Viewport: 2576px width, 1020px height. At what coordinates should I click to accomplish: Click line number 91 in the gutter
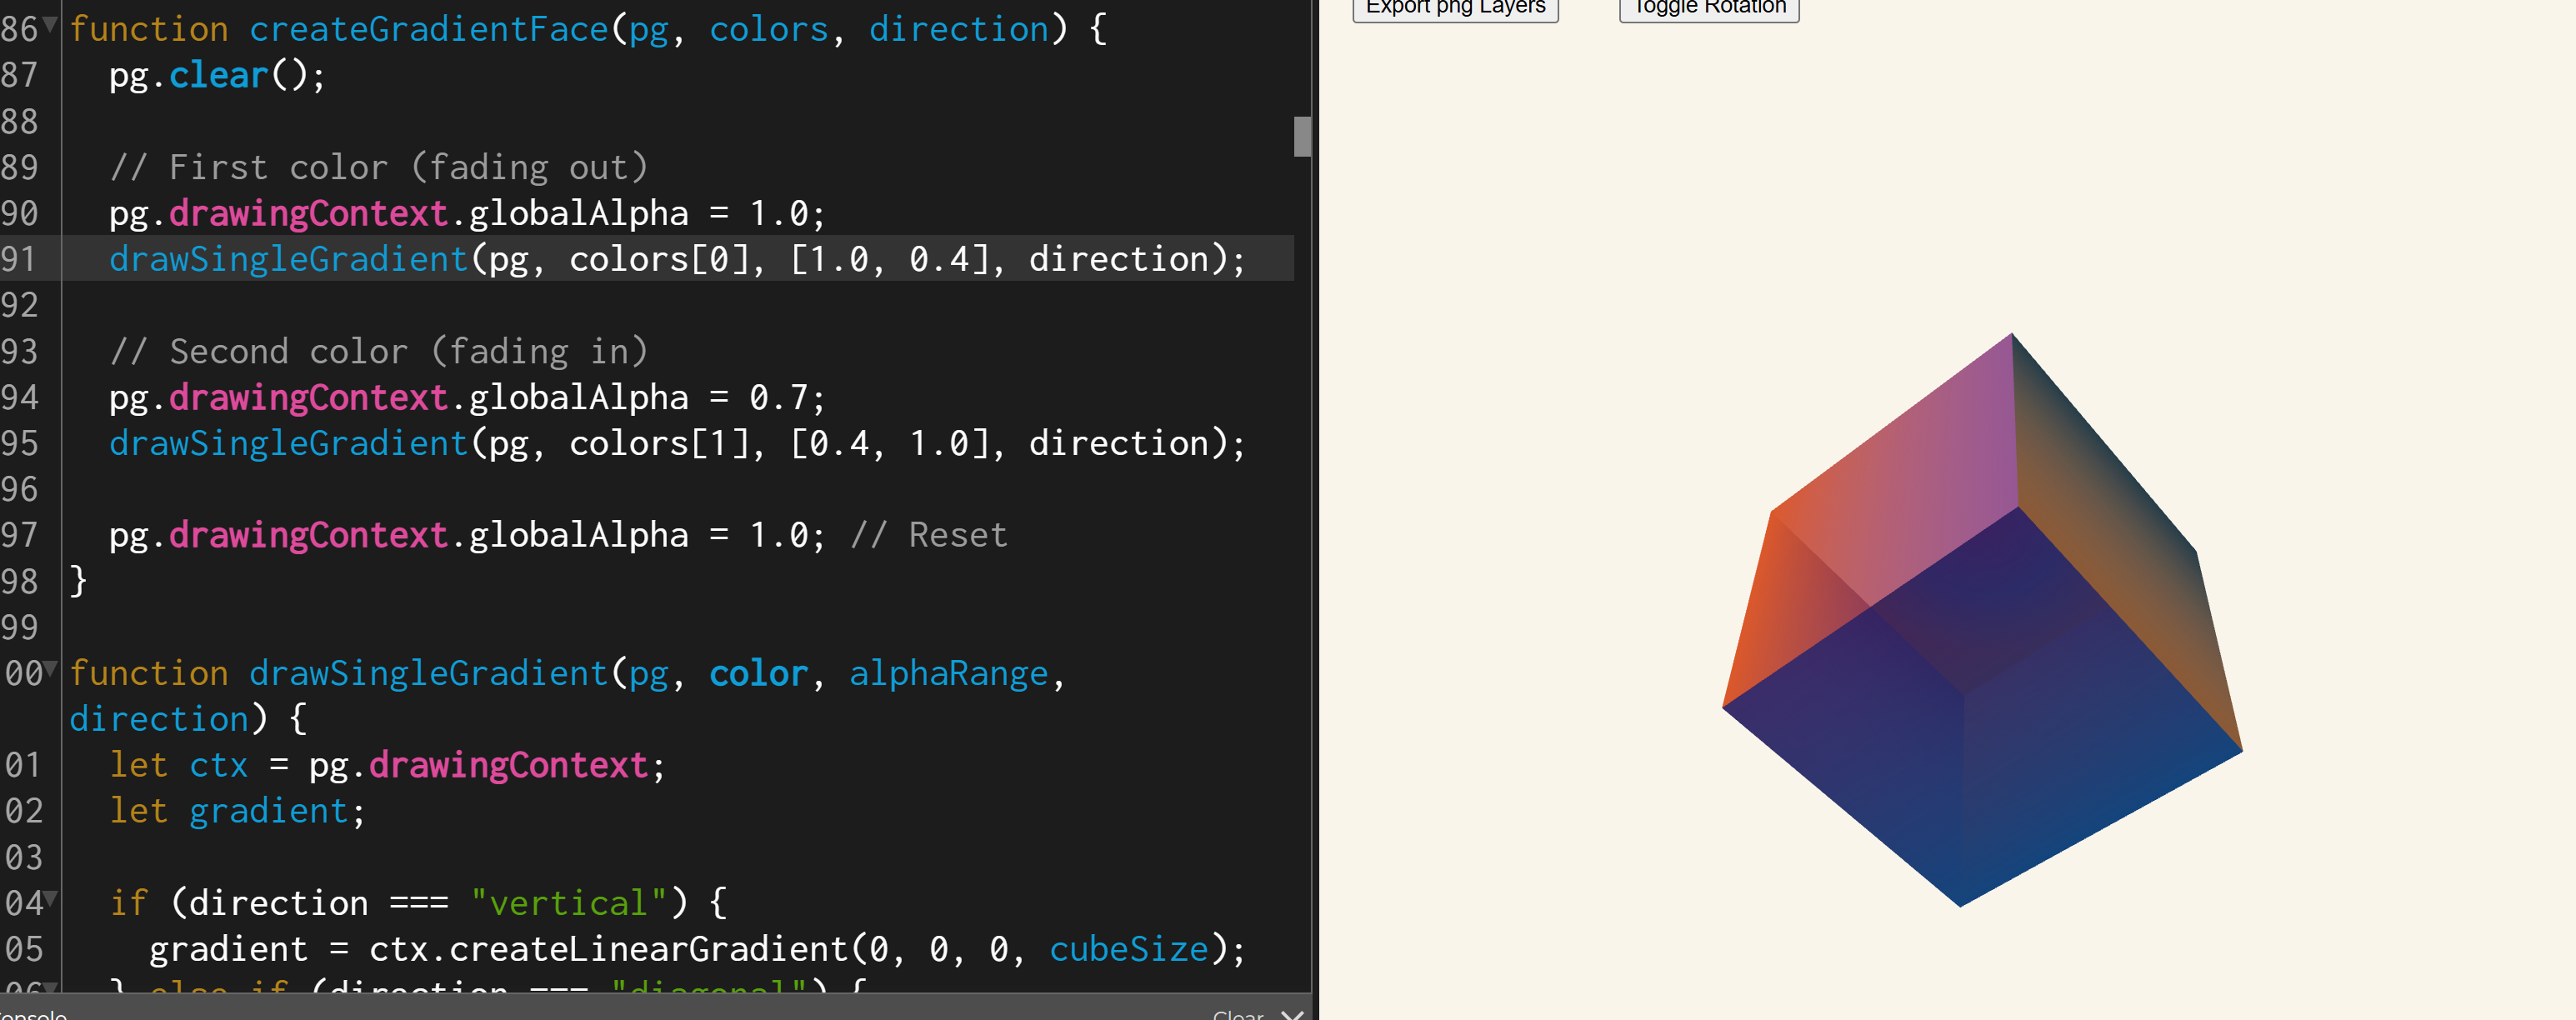pos(20,259)
